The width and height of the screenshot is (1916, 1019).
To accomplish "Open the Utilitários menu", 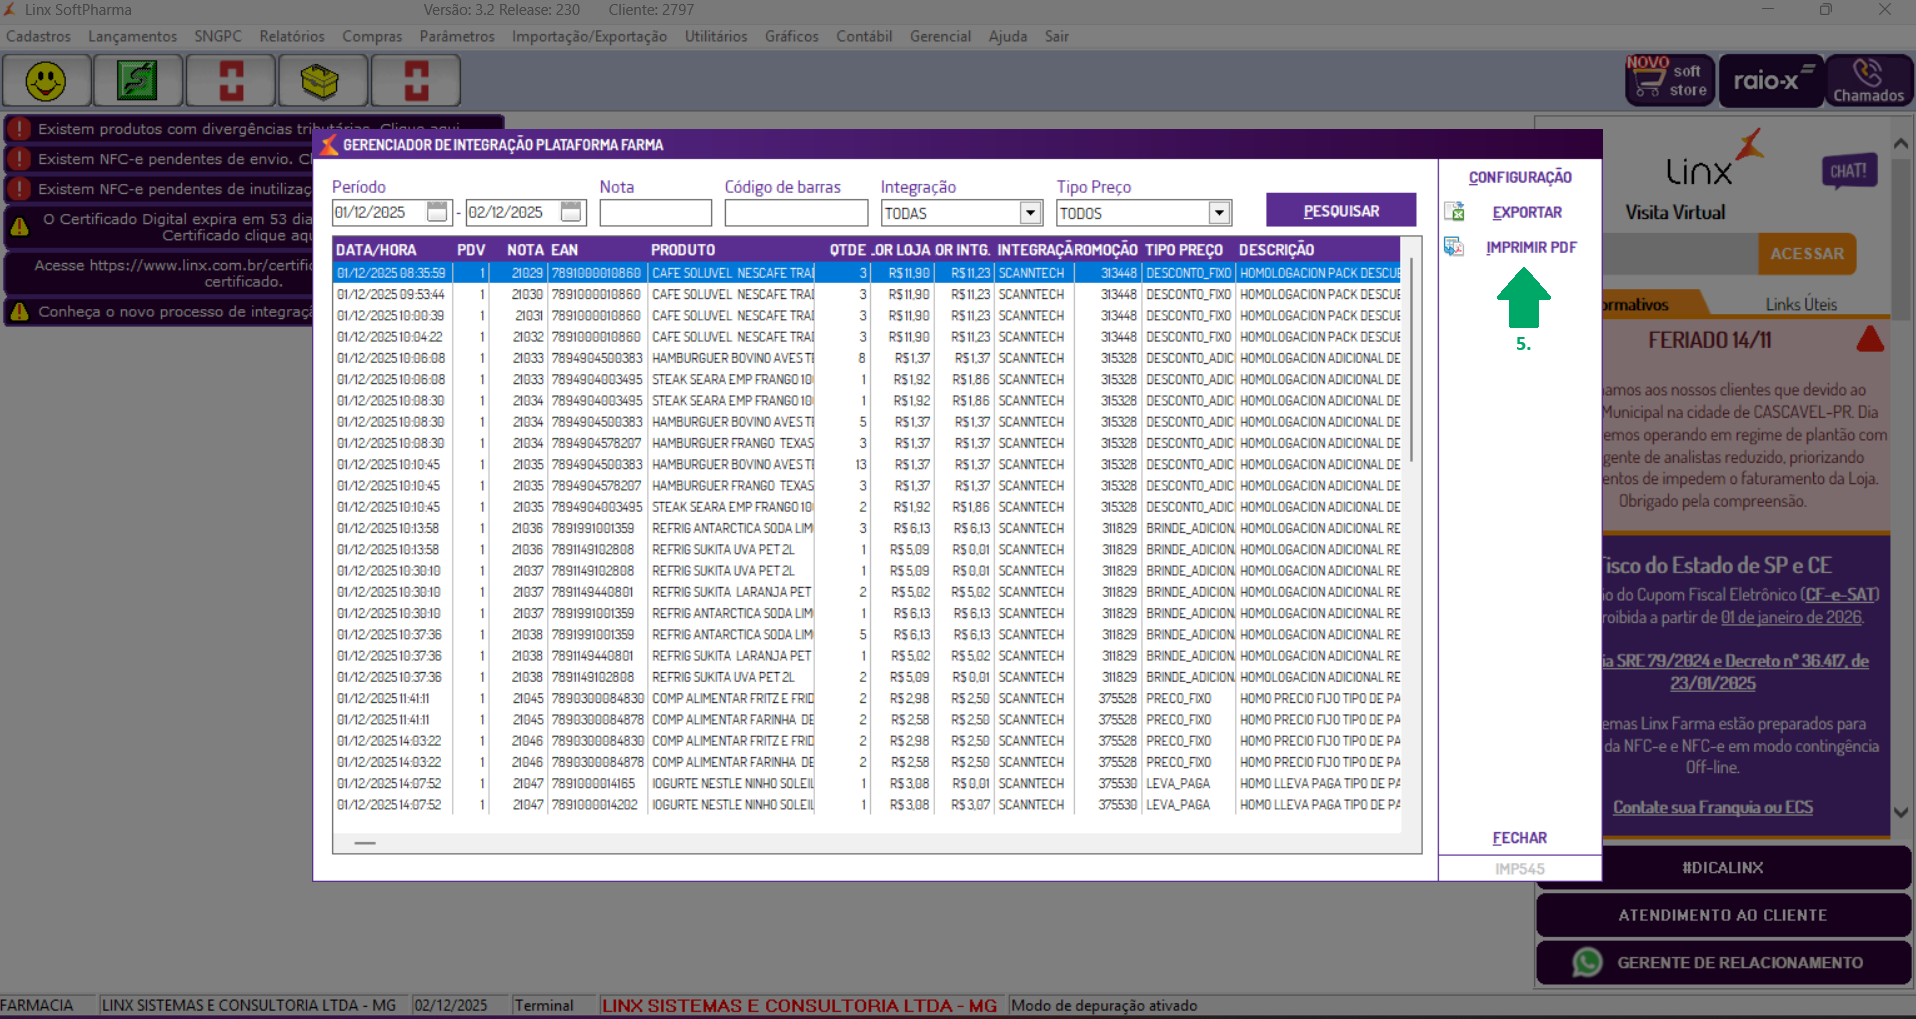I will [x=716, y=37].
